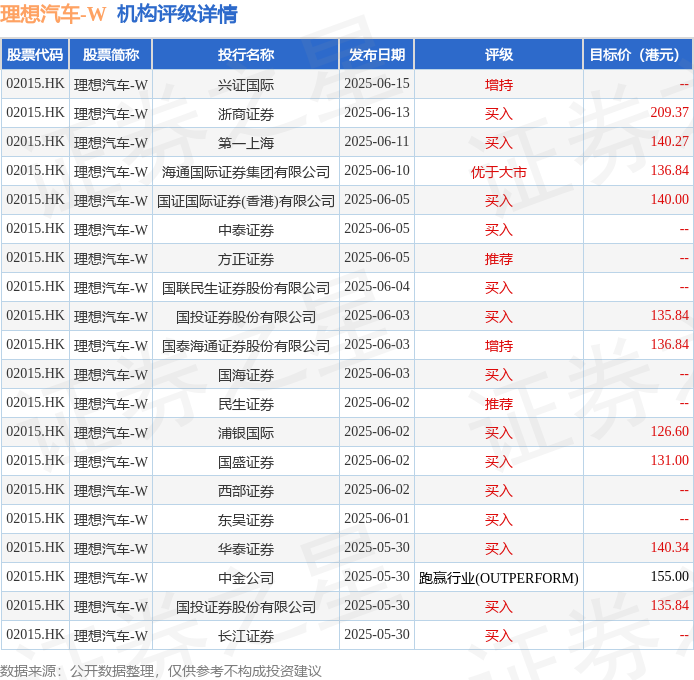Click the date 2025-06-11
694x680 pixels.
377,141
